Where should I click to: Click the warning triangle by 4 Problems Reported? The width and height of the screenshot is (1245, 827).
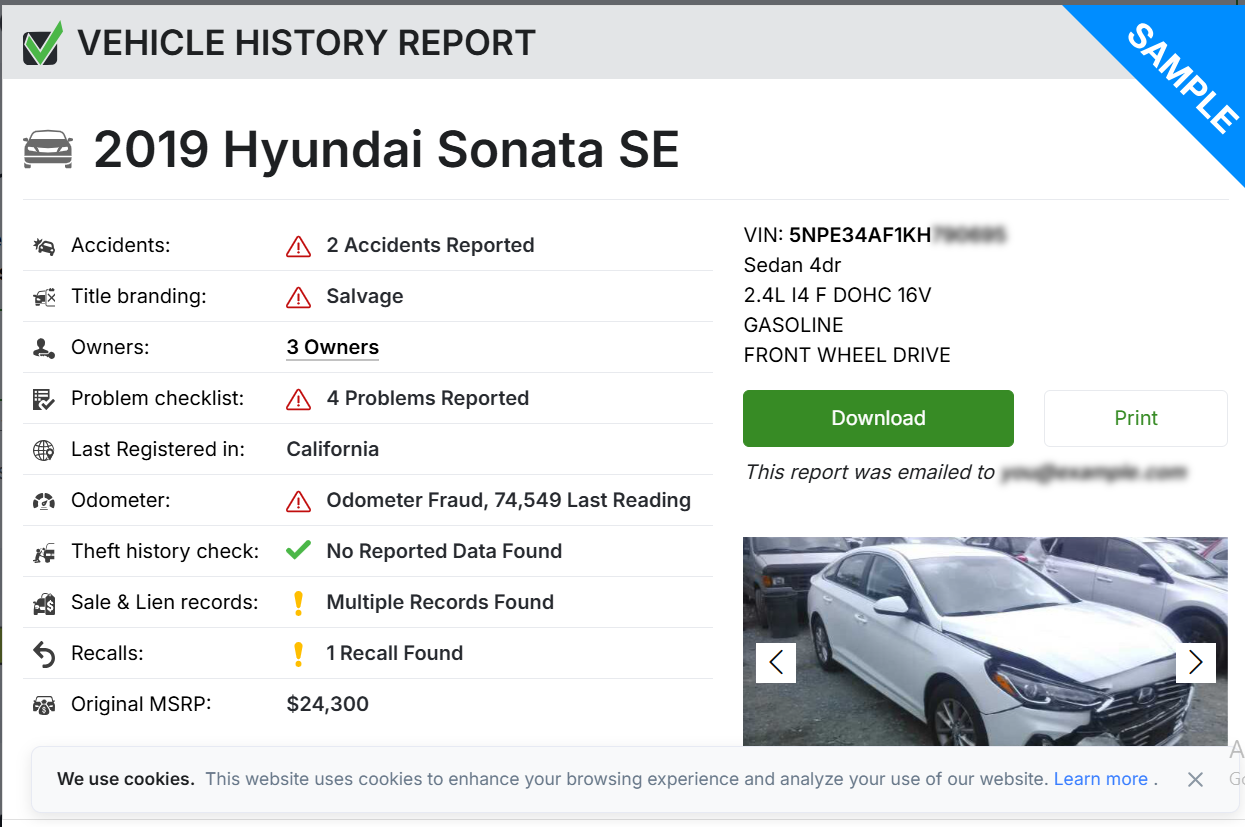click(298, 399)
